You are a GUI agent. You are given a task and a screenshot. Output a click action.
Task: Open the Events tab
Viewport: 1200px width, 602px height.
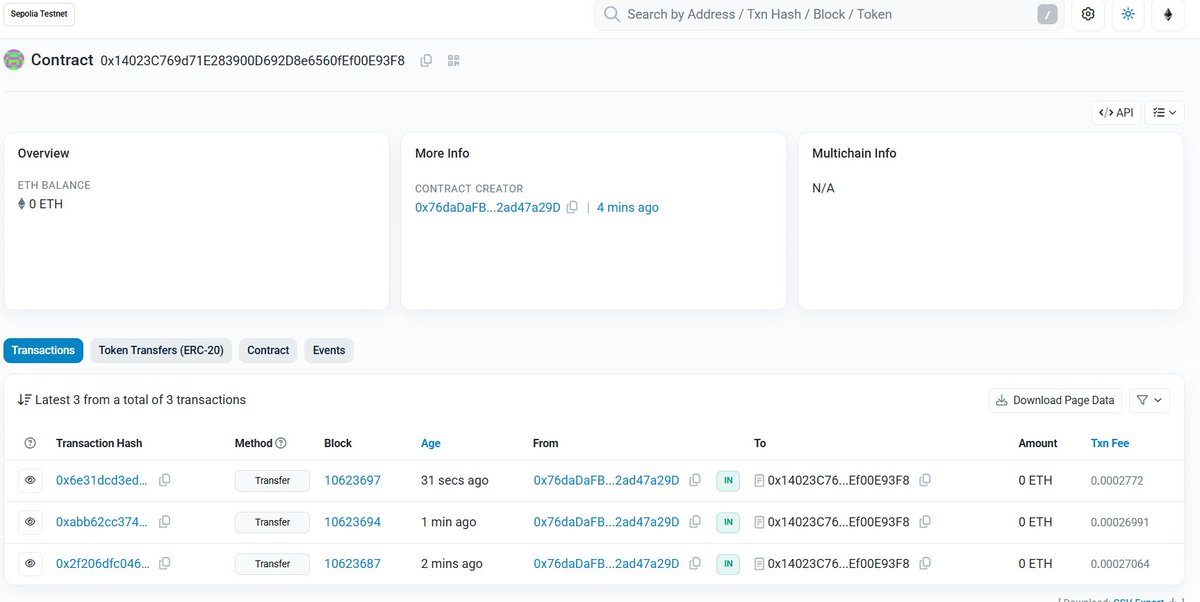pyautogui.click(x=329, y=351)
